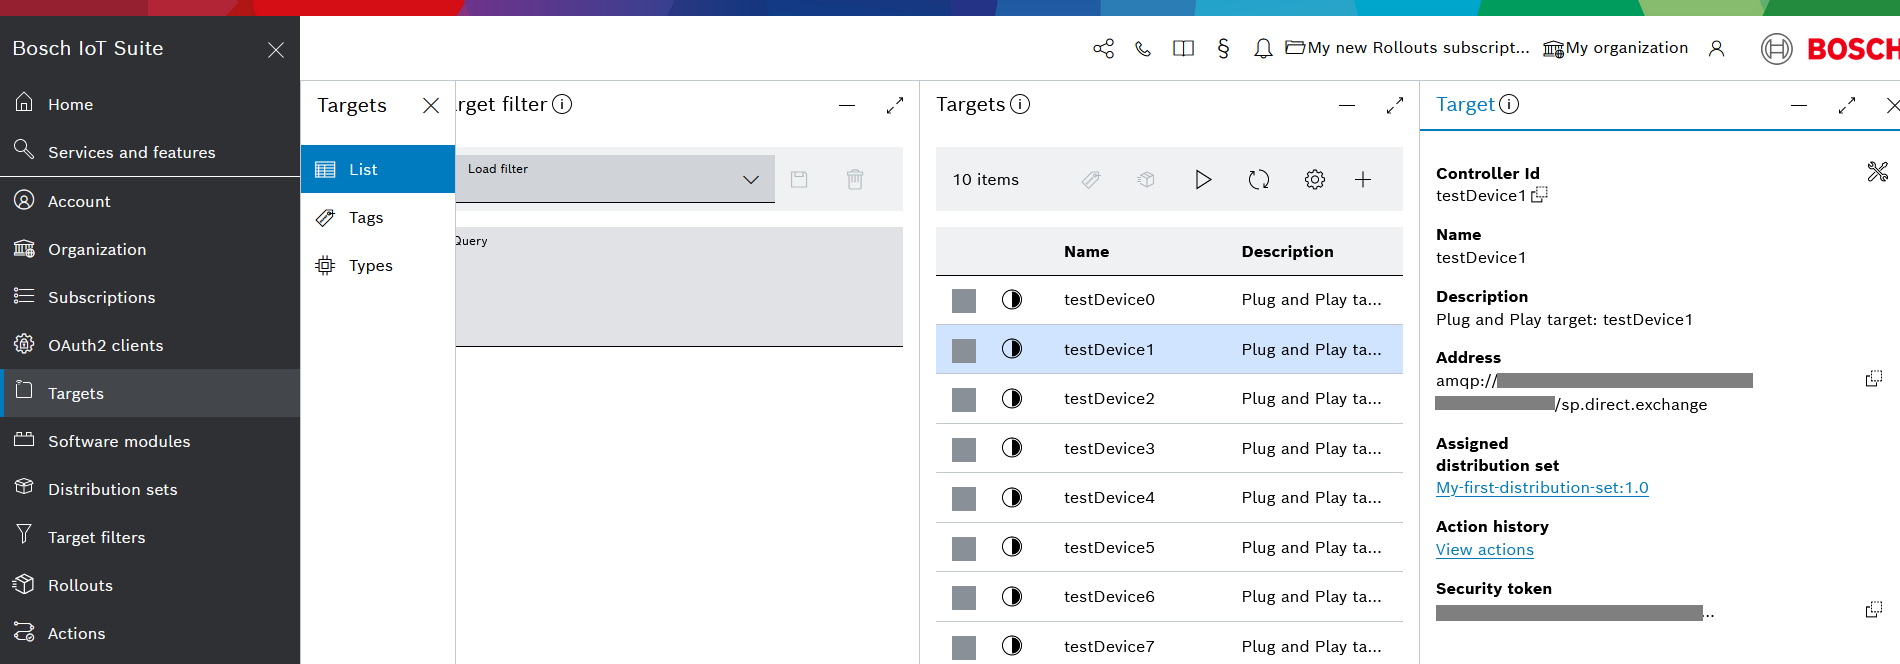The width and height of the screenshot is (1900, 664).
Task: Open My new Rollouts subscription selector
Action: point(1407,48)
